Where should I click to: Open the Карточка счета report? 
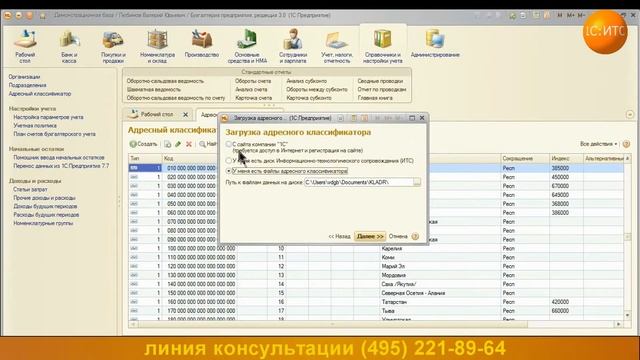(x=253, y=98)
